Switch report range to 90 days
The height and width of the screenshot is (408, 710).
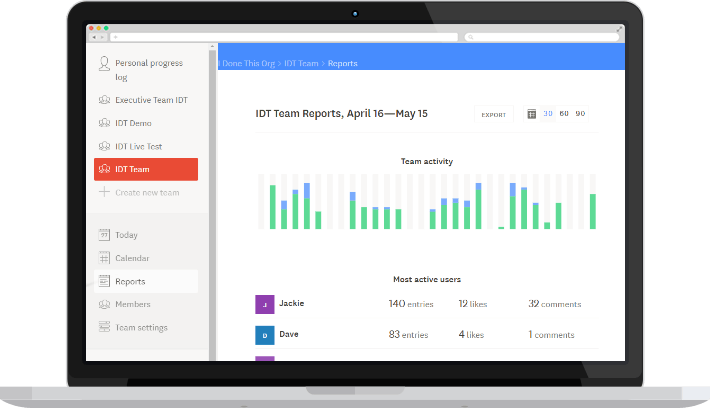(580, 114)
